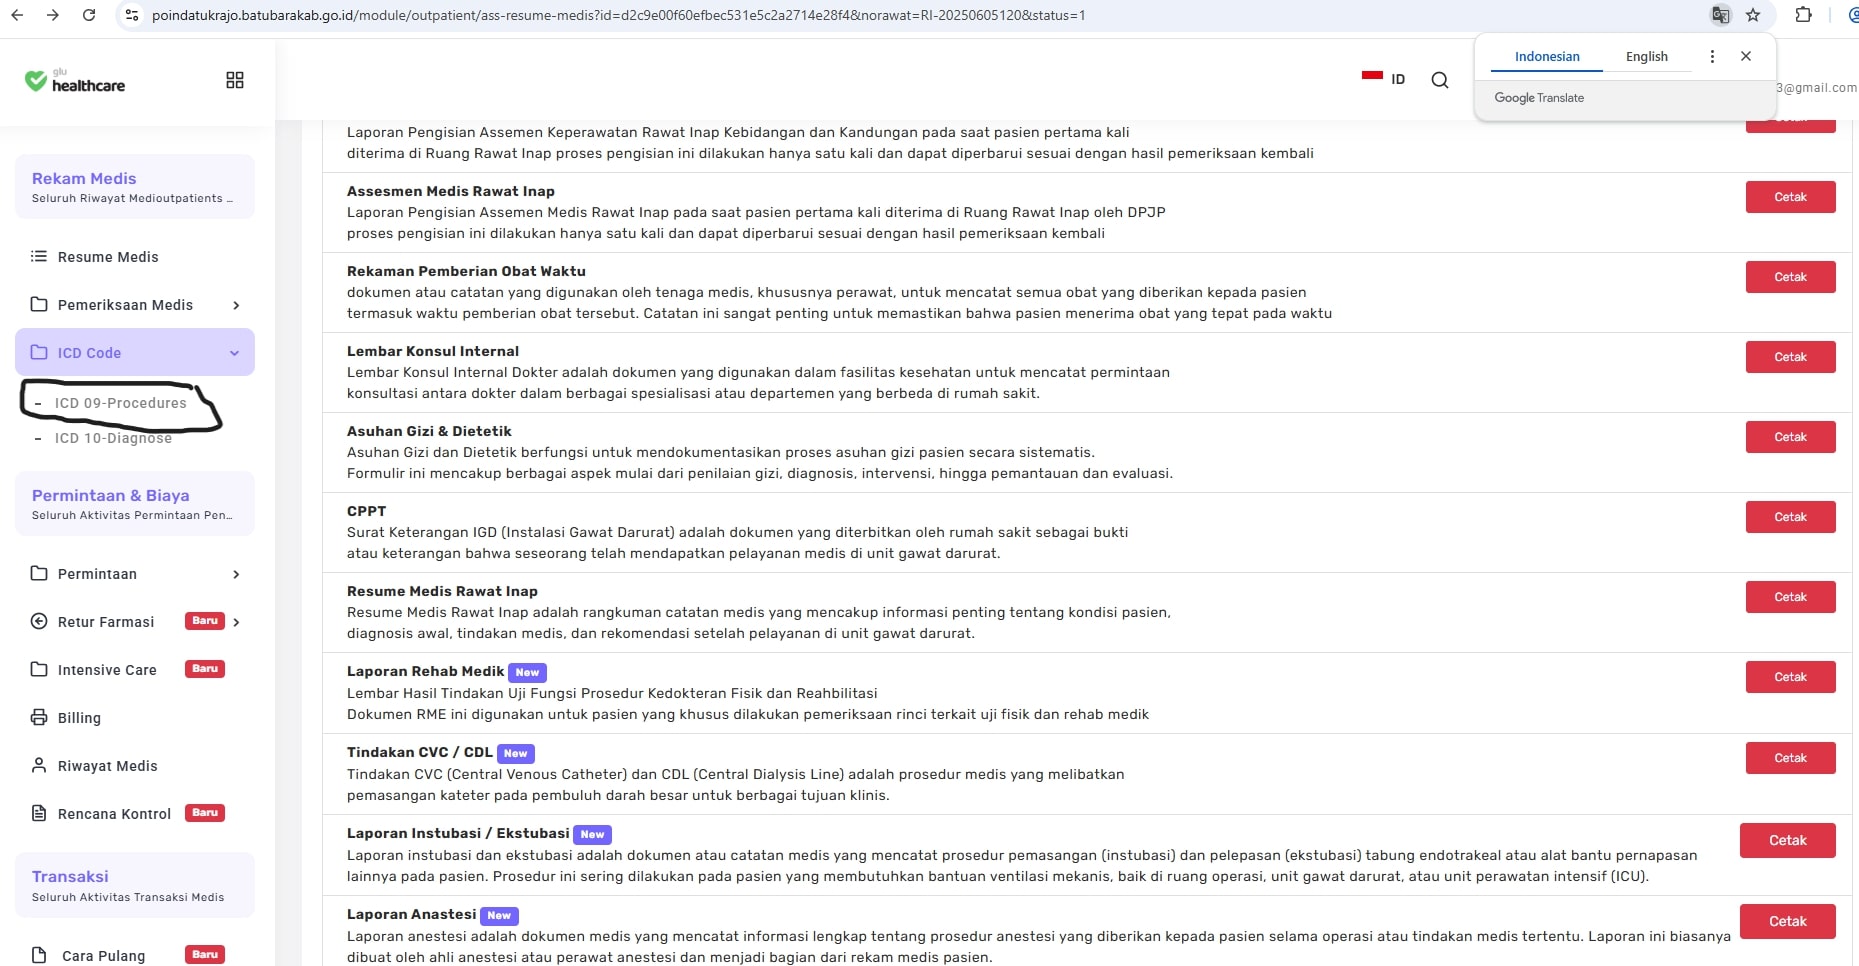
Task: Click the Rekam Medis section header
Action: point(135,186)
